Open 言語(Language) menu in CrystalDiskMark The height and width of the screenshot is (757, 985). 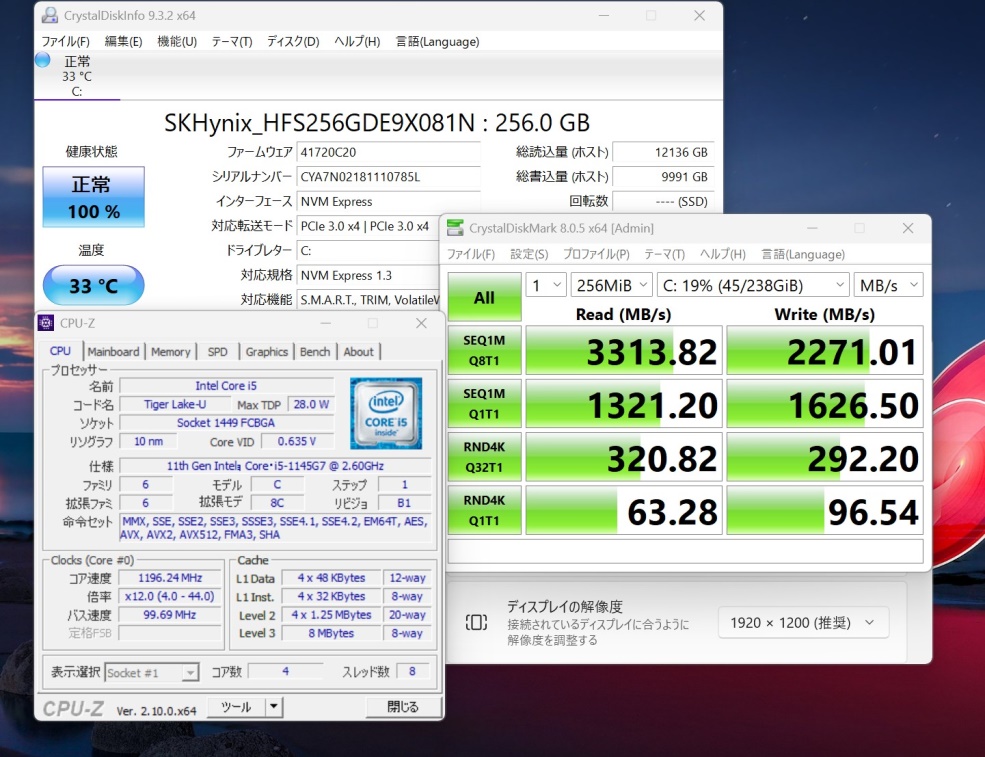(803, 254)
